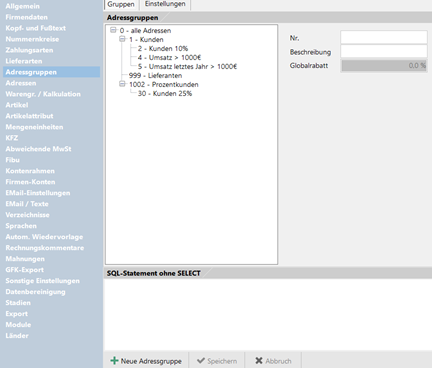Open Datenbereinigung in sidebar
Viewport: 432px width, 368px height.
point(35,292)
